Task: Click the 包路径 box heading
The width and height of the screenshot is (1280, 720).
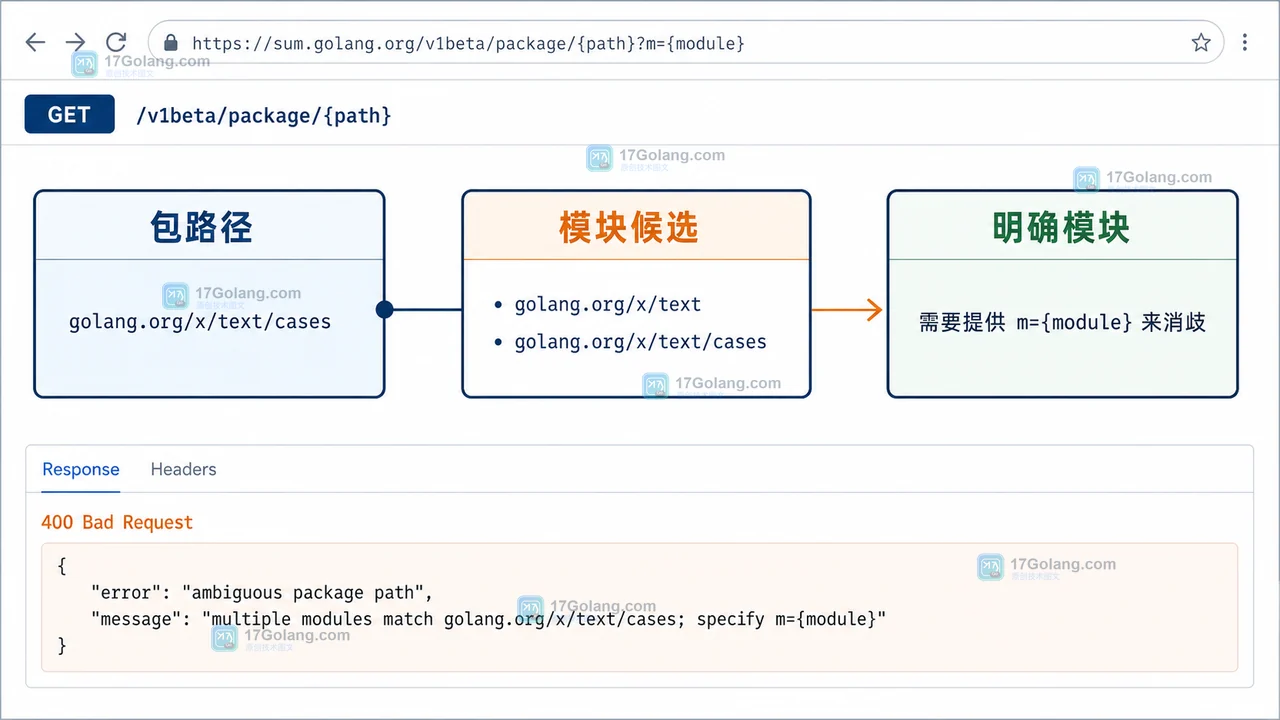Action: pos(201,227)
